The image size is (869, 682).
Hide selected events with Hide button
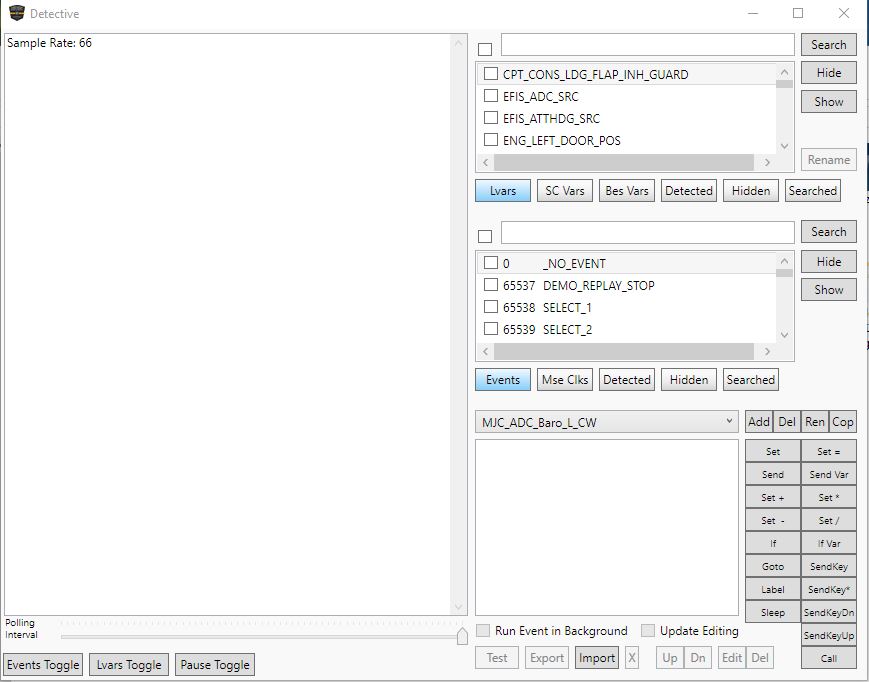[828, 262]
